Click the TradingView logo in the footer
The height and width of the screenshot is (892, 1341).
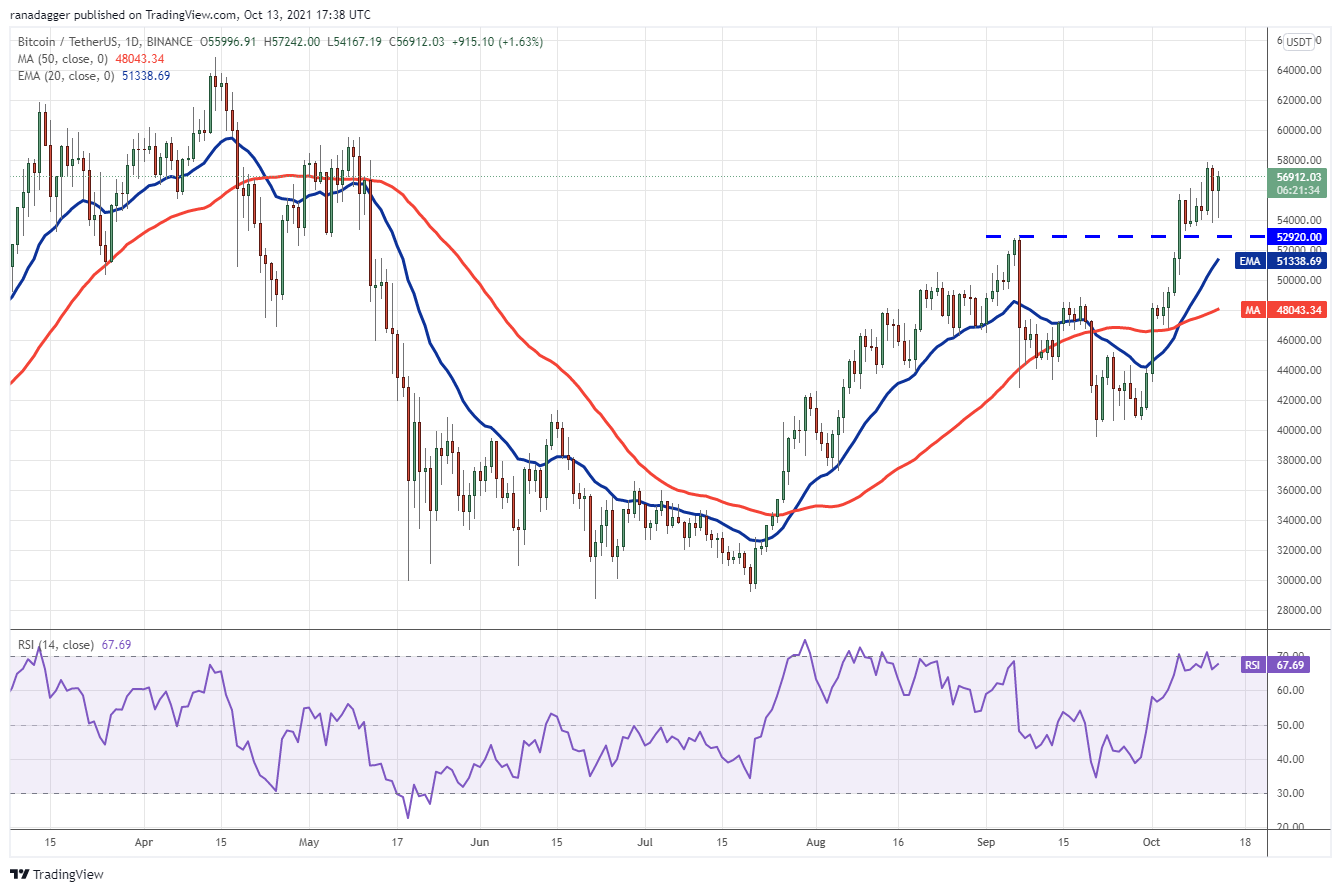point(57,874)
